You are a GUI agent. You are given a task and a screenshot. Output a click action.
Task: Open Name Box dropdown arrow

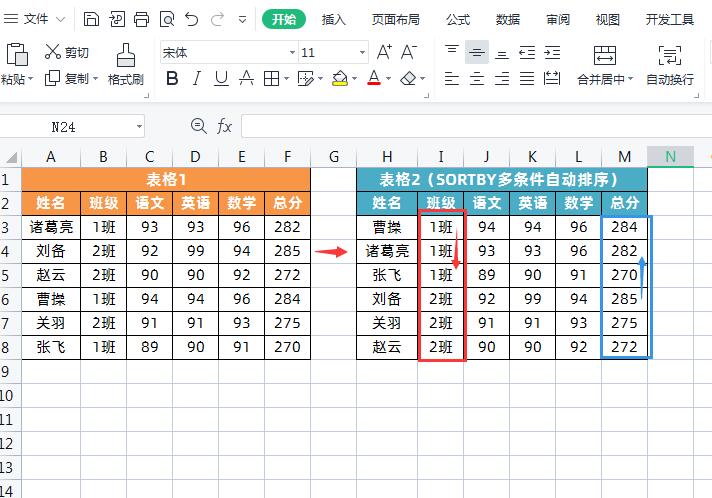point(139,127)
